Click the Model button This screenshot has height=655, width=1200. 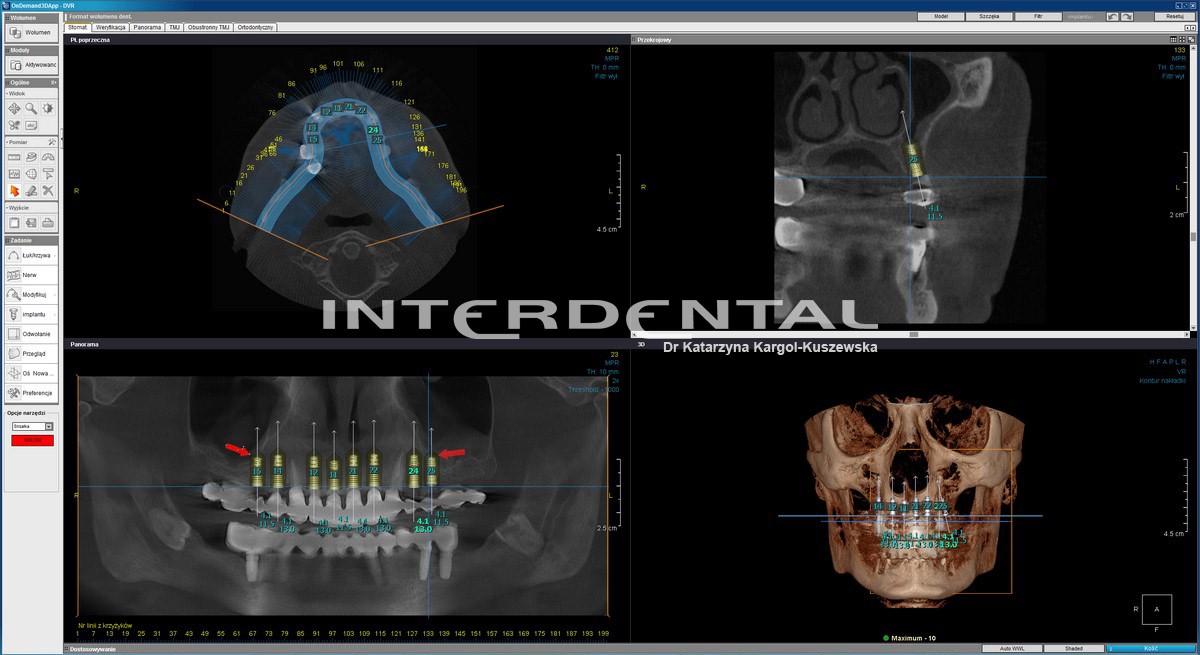pos(940,17)
